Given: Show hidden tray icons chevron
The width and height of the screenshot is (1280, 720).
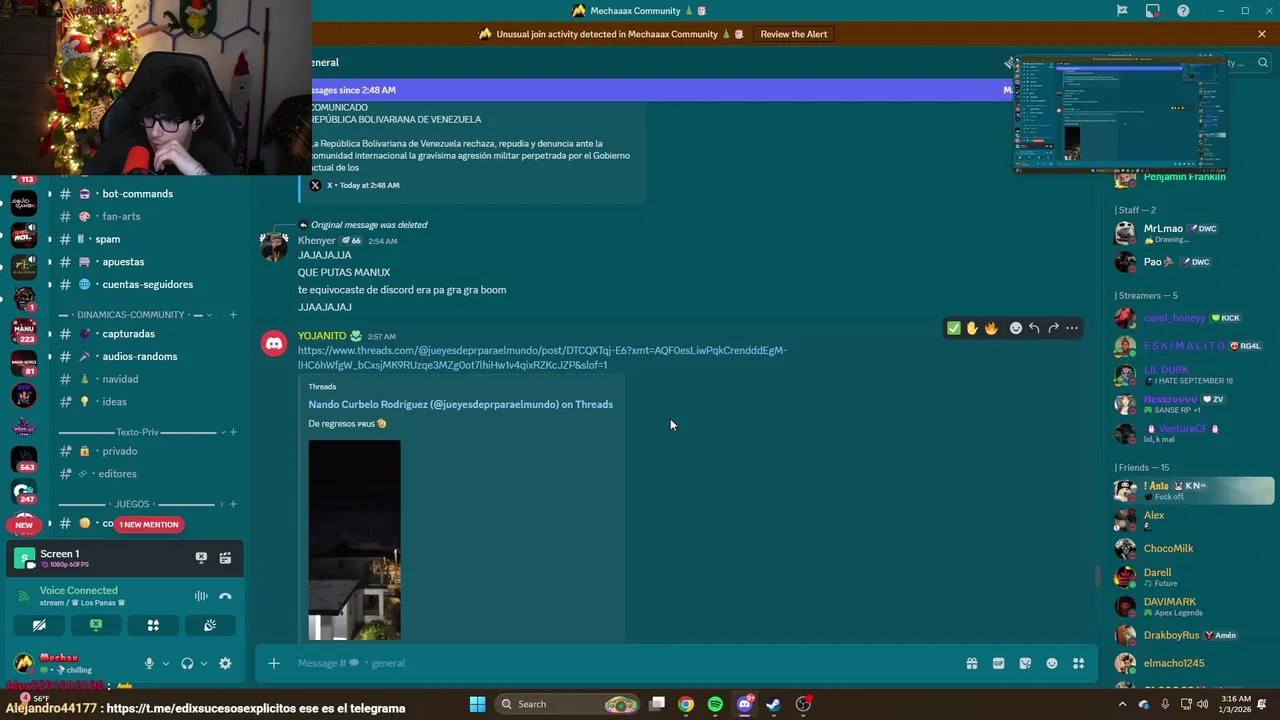Looking at the screenshot, I should (1121, 704).
